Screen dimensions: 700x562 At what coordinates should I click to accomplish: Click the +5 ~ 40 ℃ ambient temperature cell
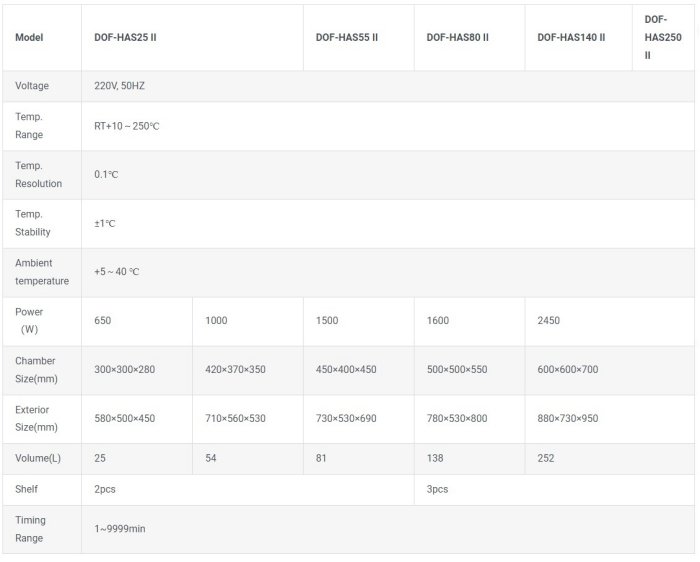116,272
